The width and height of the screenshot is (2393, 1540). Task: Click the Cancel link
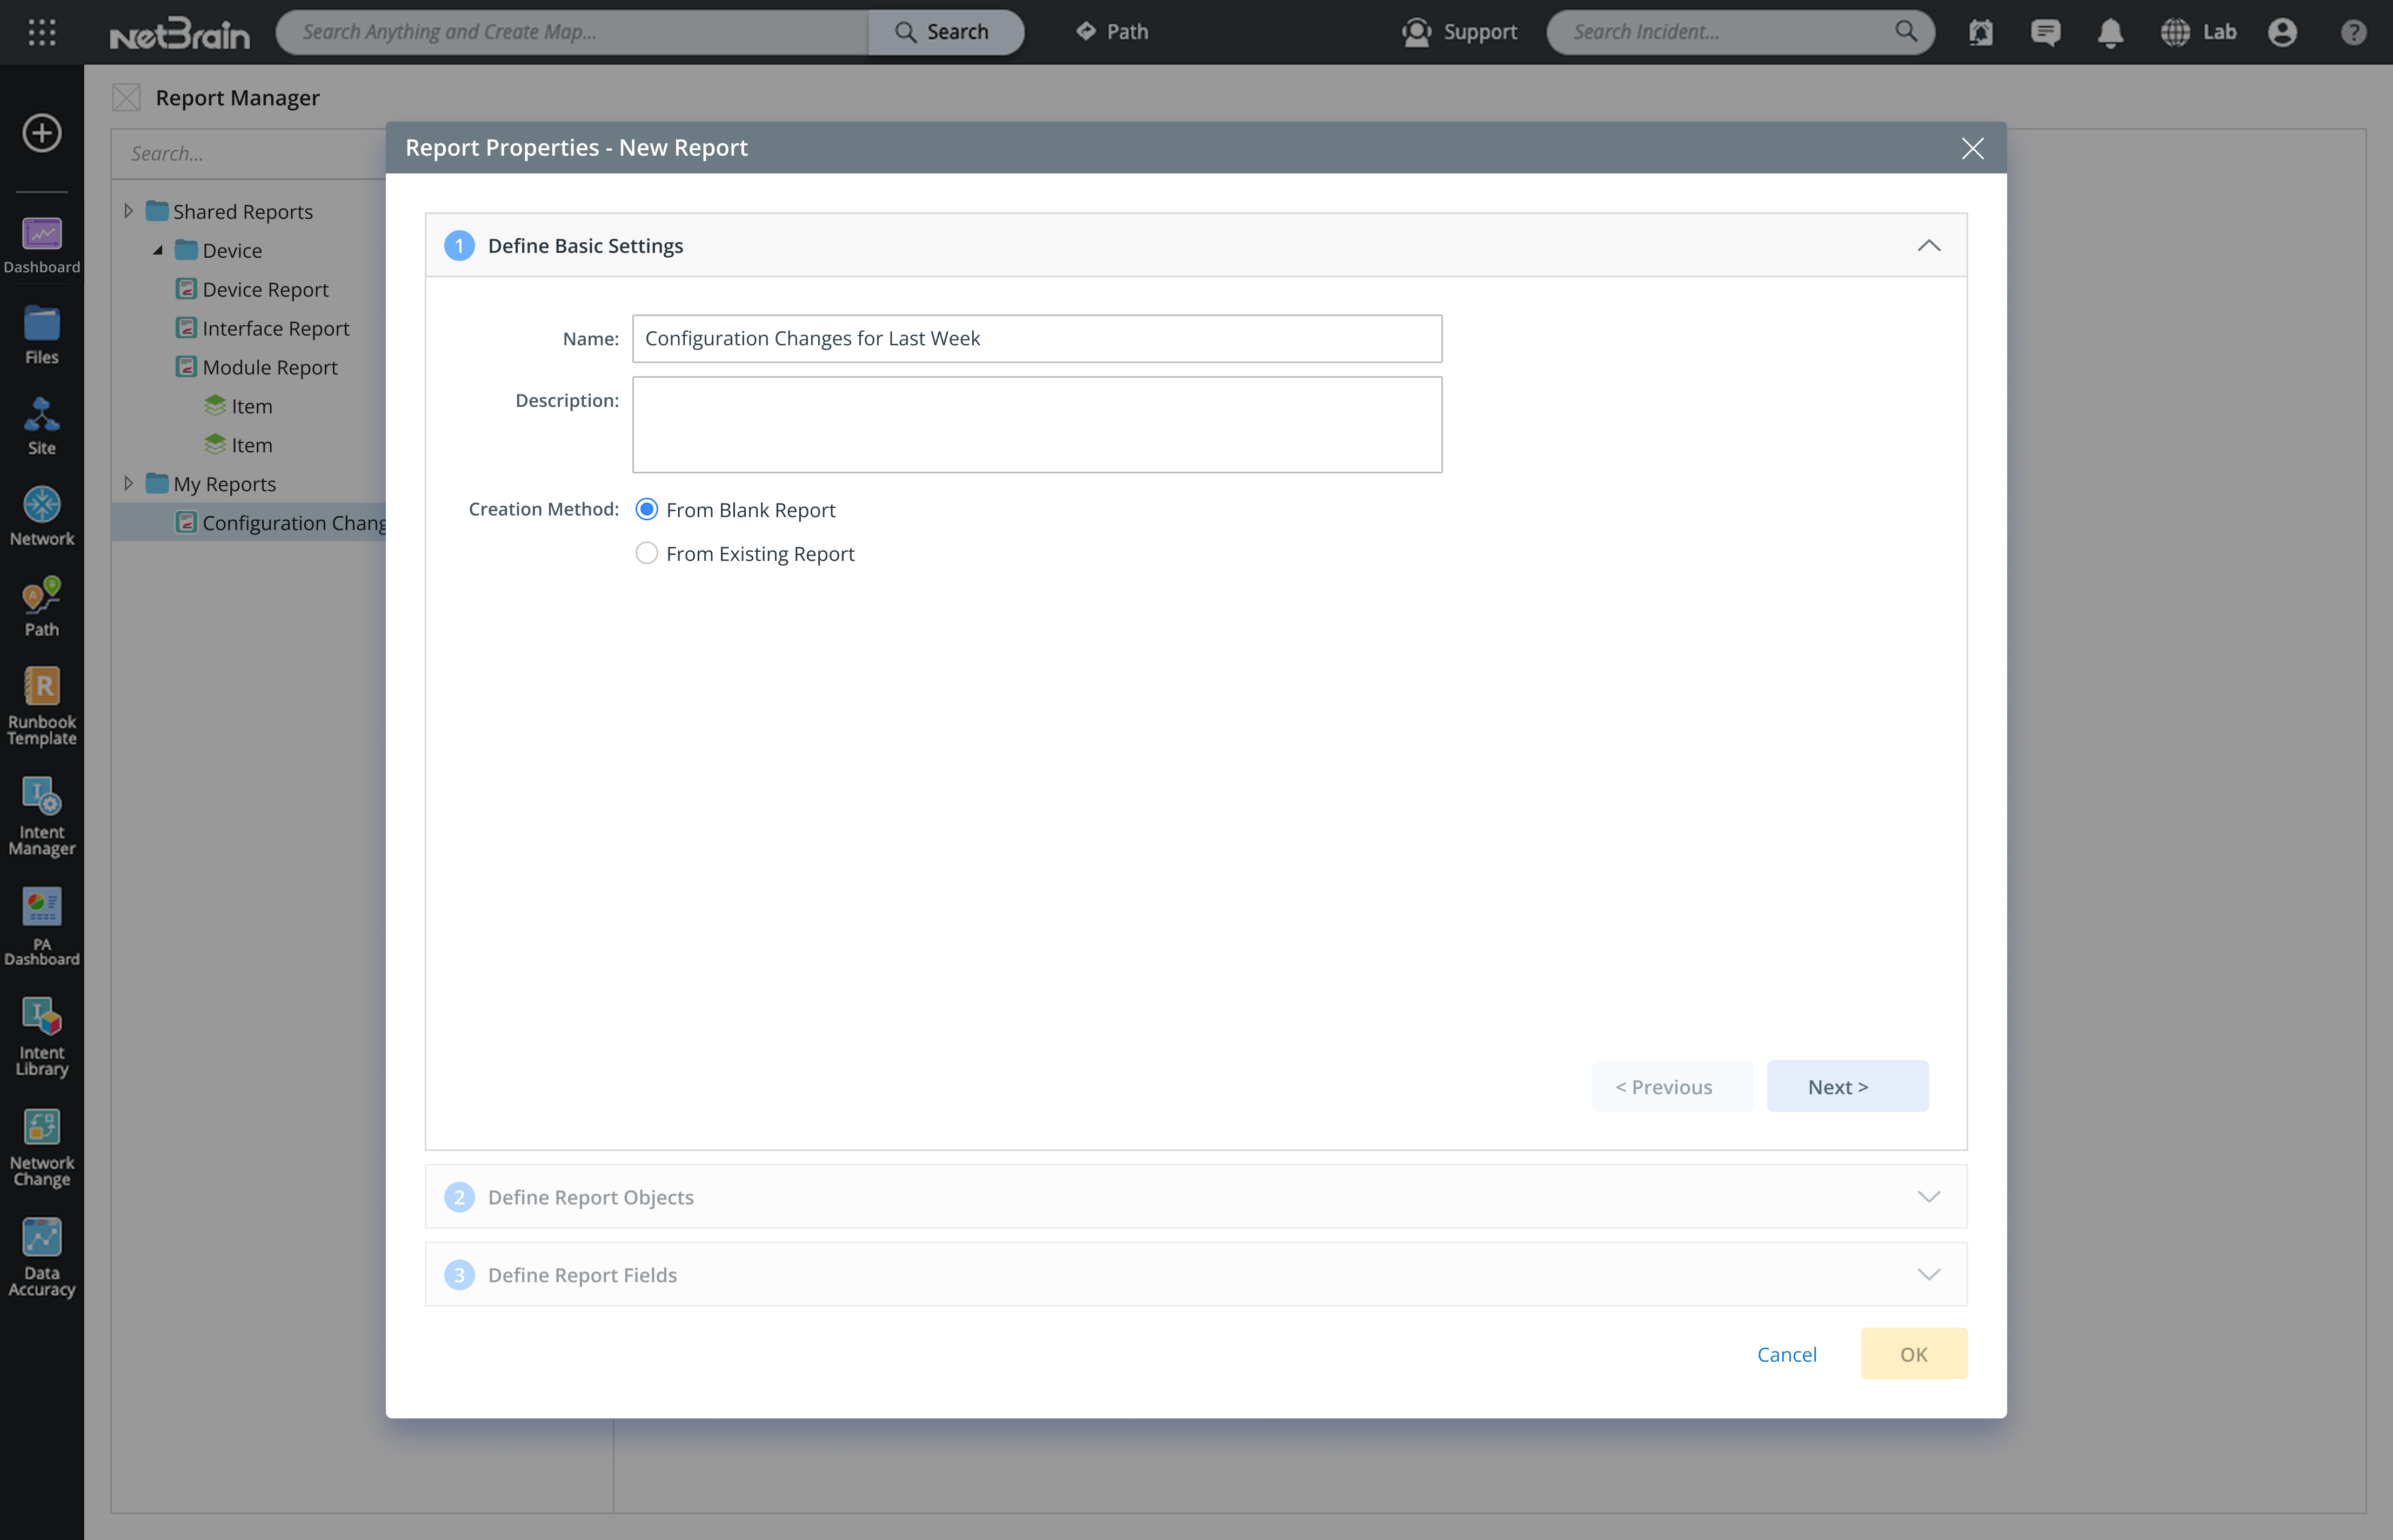(1786, 1354)
